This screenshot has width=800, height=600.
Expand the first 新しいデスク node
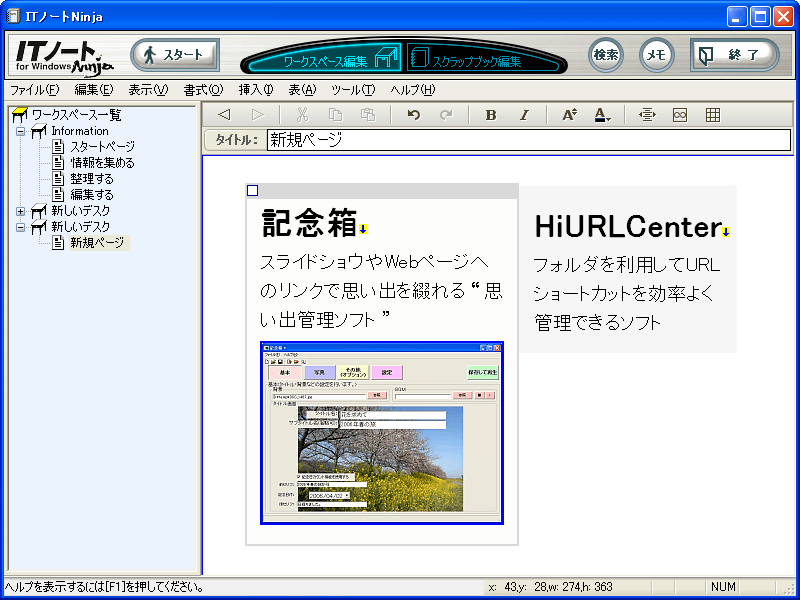point(20,211)
